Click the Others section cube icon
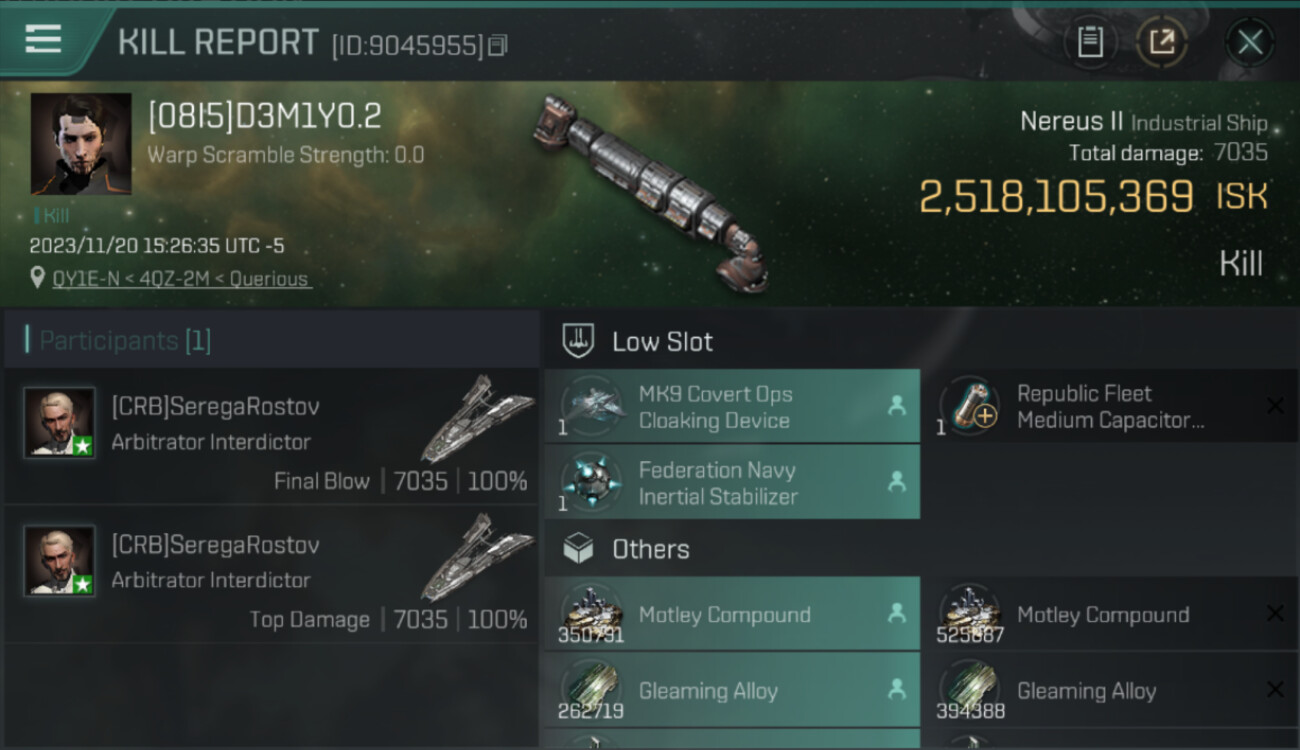 (x=578, y=548)
